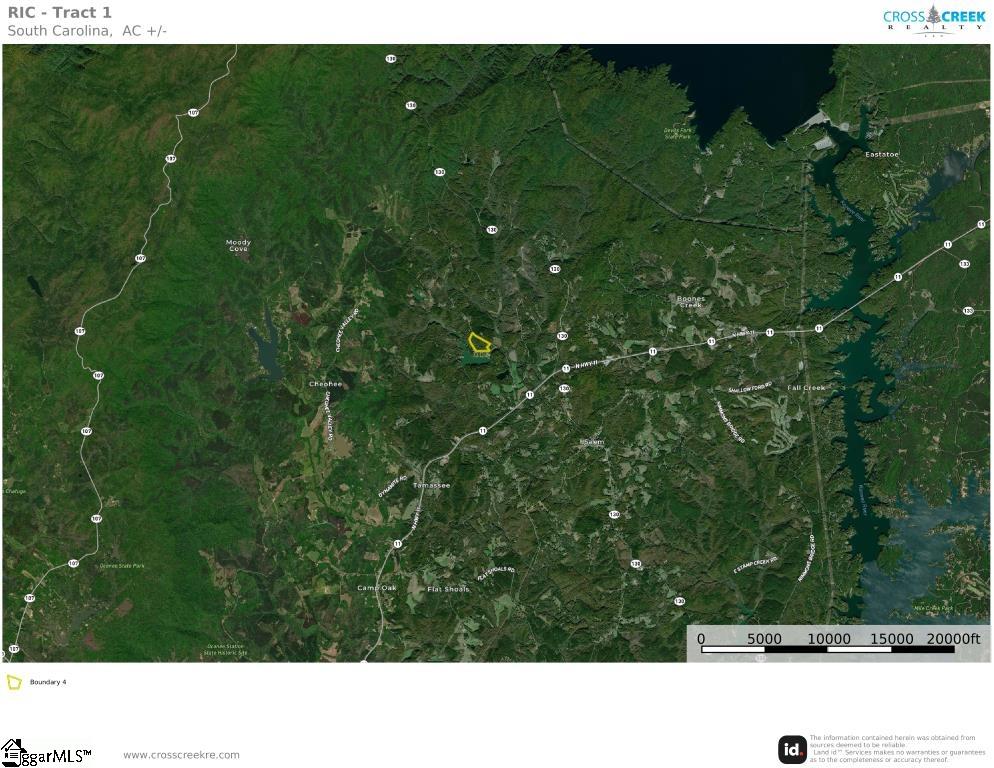
Task: Select the Salem town label
Action: coord(593,441)
